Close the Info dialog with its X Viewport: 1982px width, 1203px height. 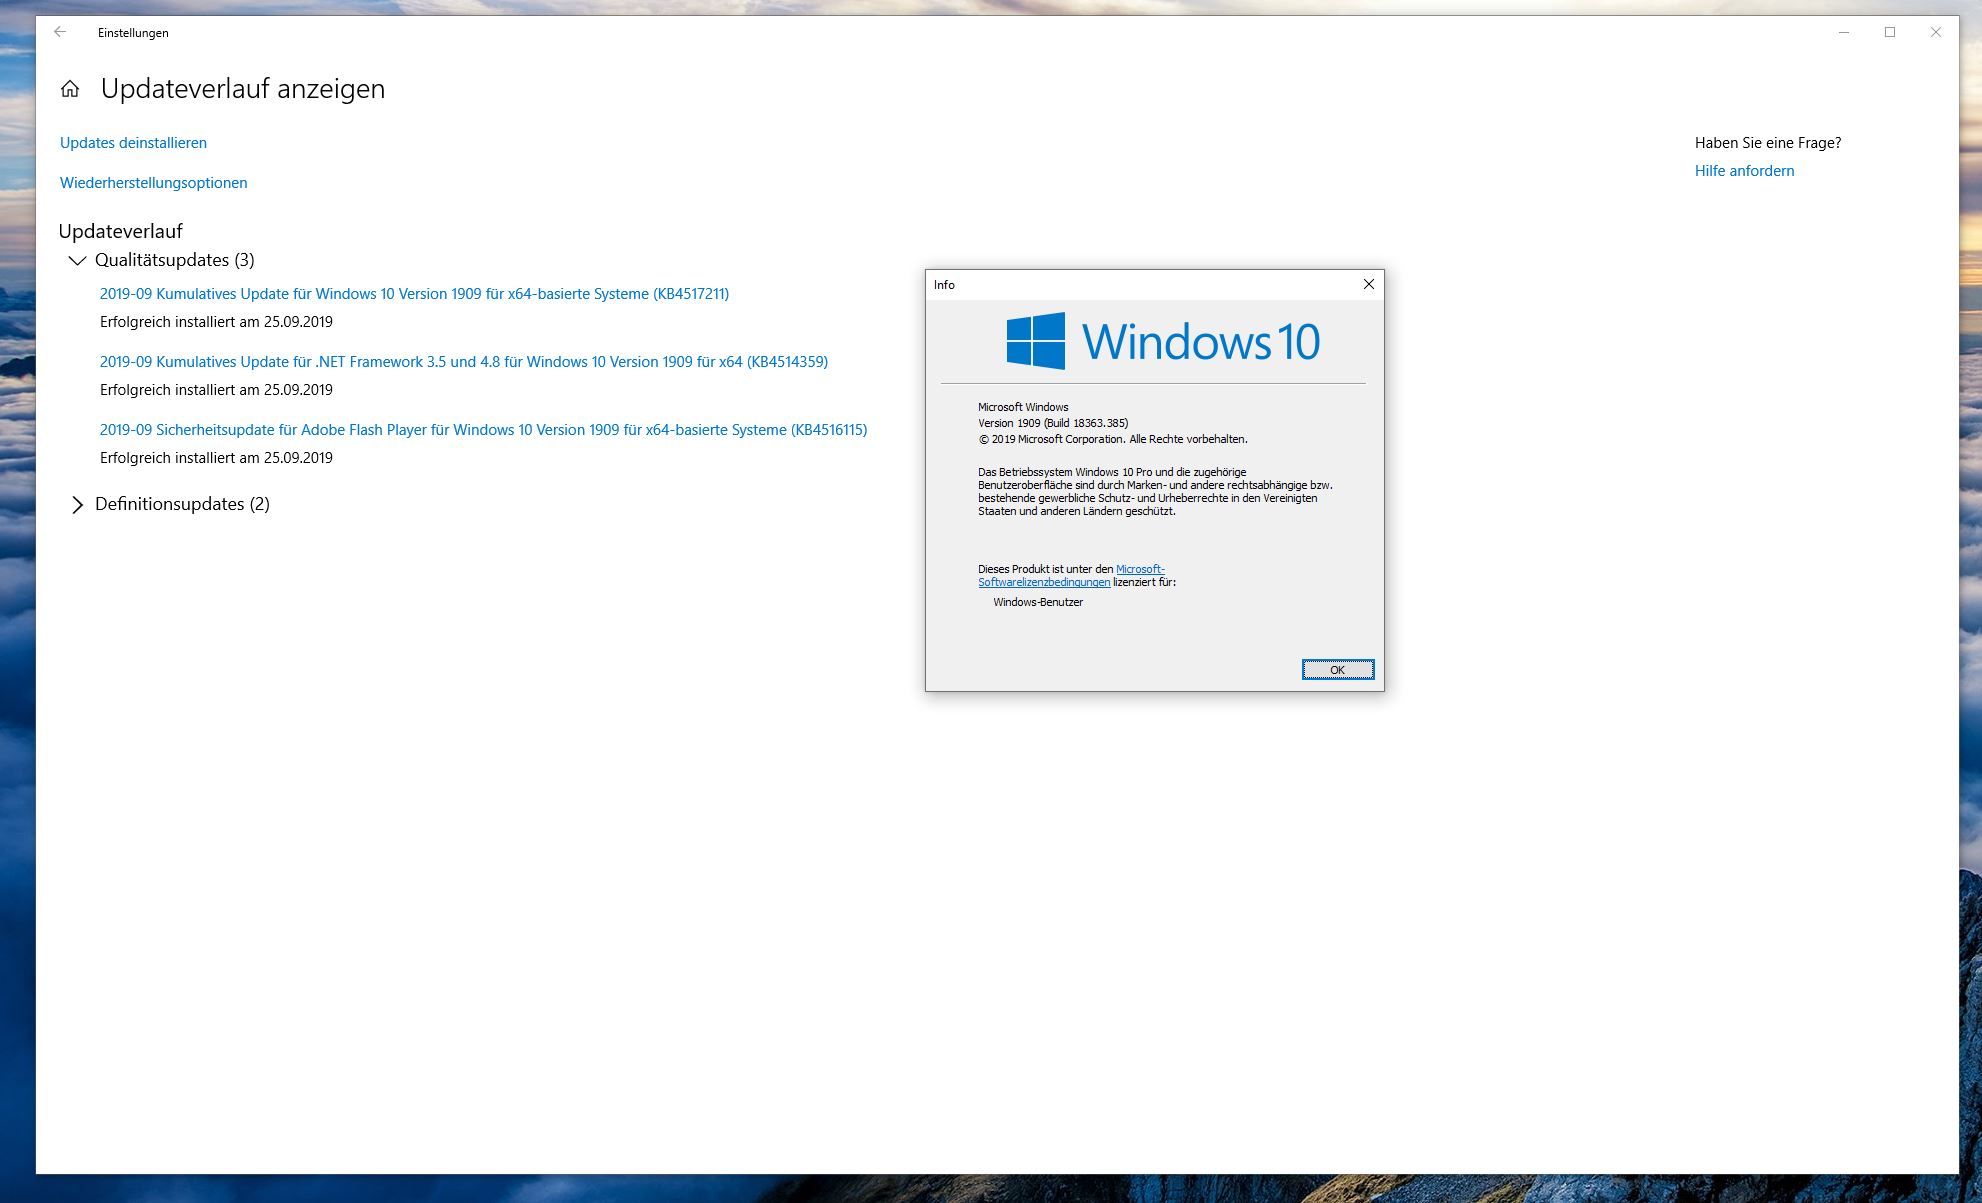[x=1368, y=285]
